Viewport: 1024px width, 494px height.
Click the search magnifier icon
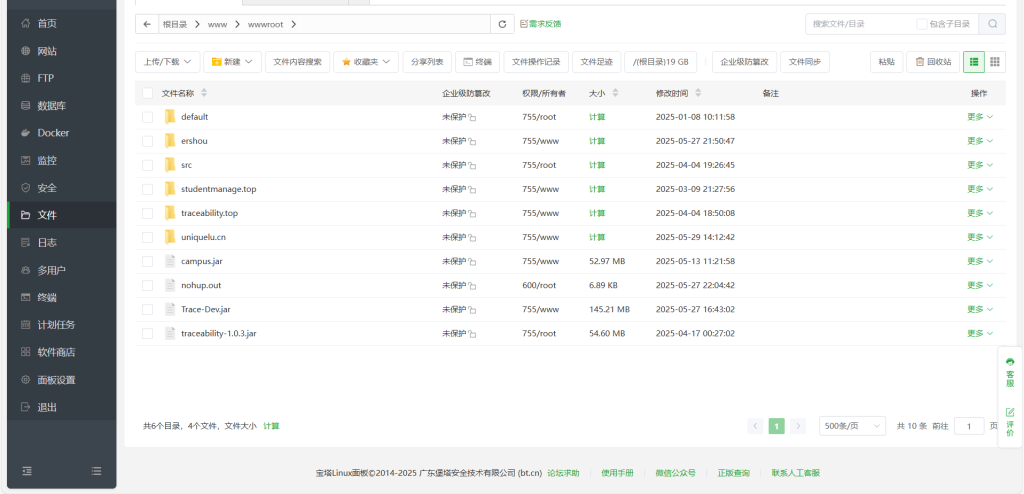(992, 24)
